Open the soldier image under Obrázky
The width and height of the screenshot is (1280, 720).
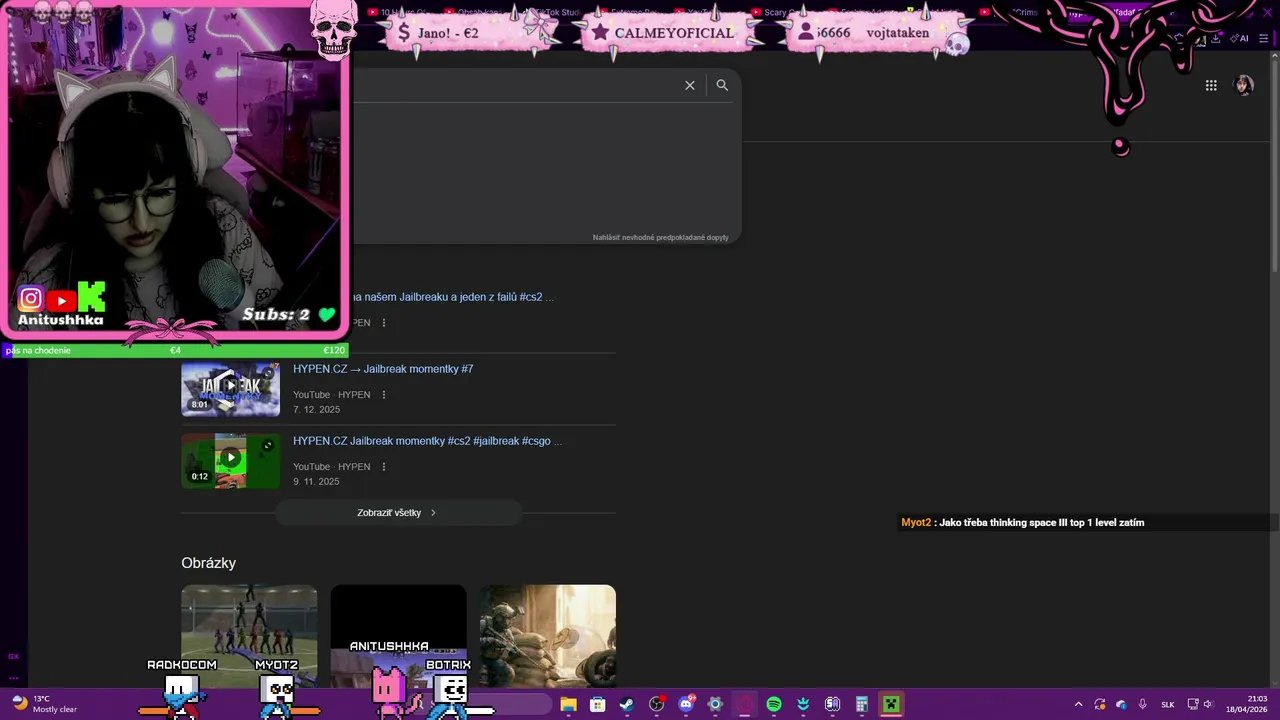click(x=548, y=635)
